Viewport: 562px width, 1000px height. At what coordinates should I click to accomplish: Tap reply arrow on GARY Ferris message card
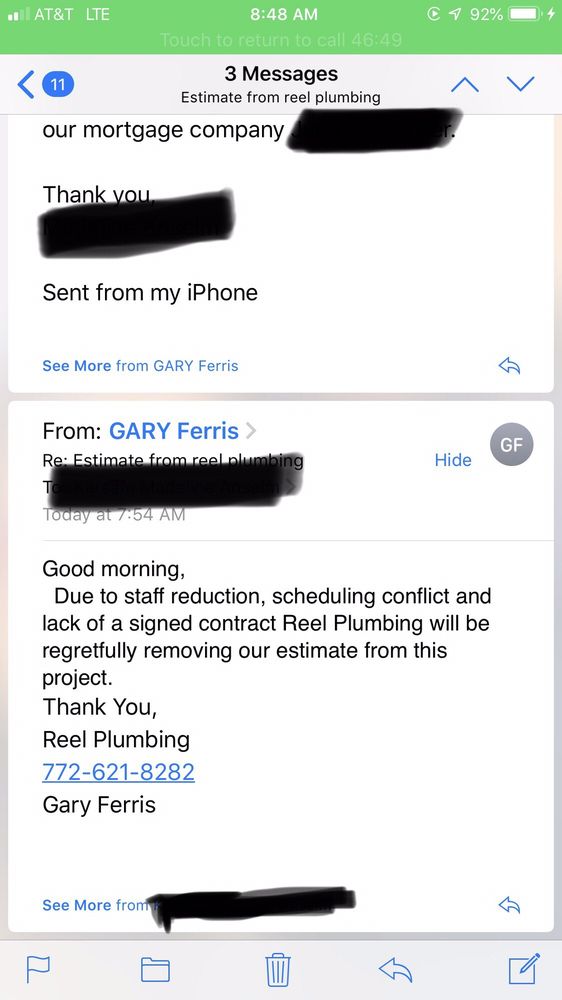tap(509, 904)
